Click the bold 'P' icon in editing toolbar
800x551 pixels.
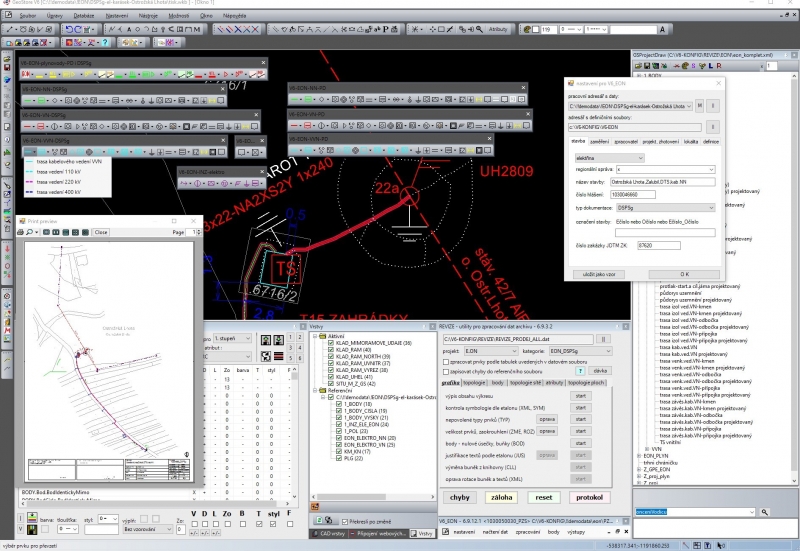click(x=386, y=30)
